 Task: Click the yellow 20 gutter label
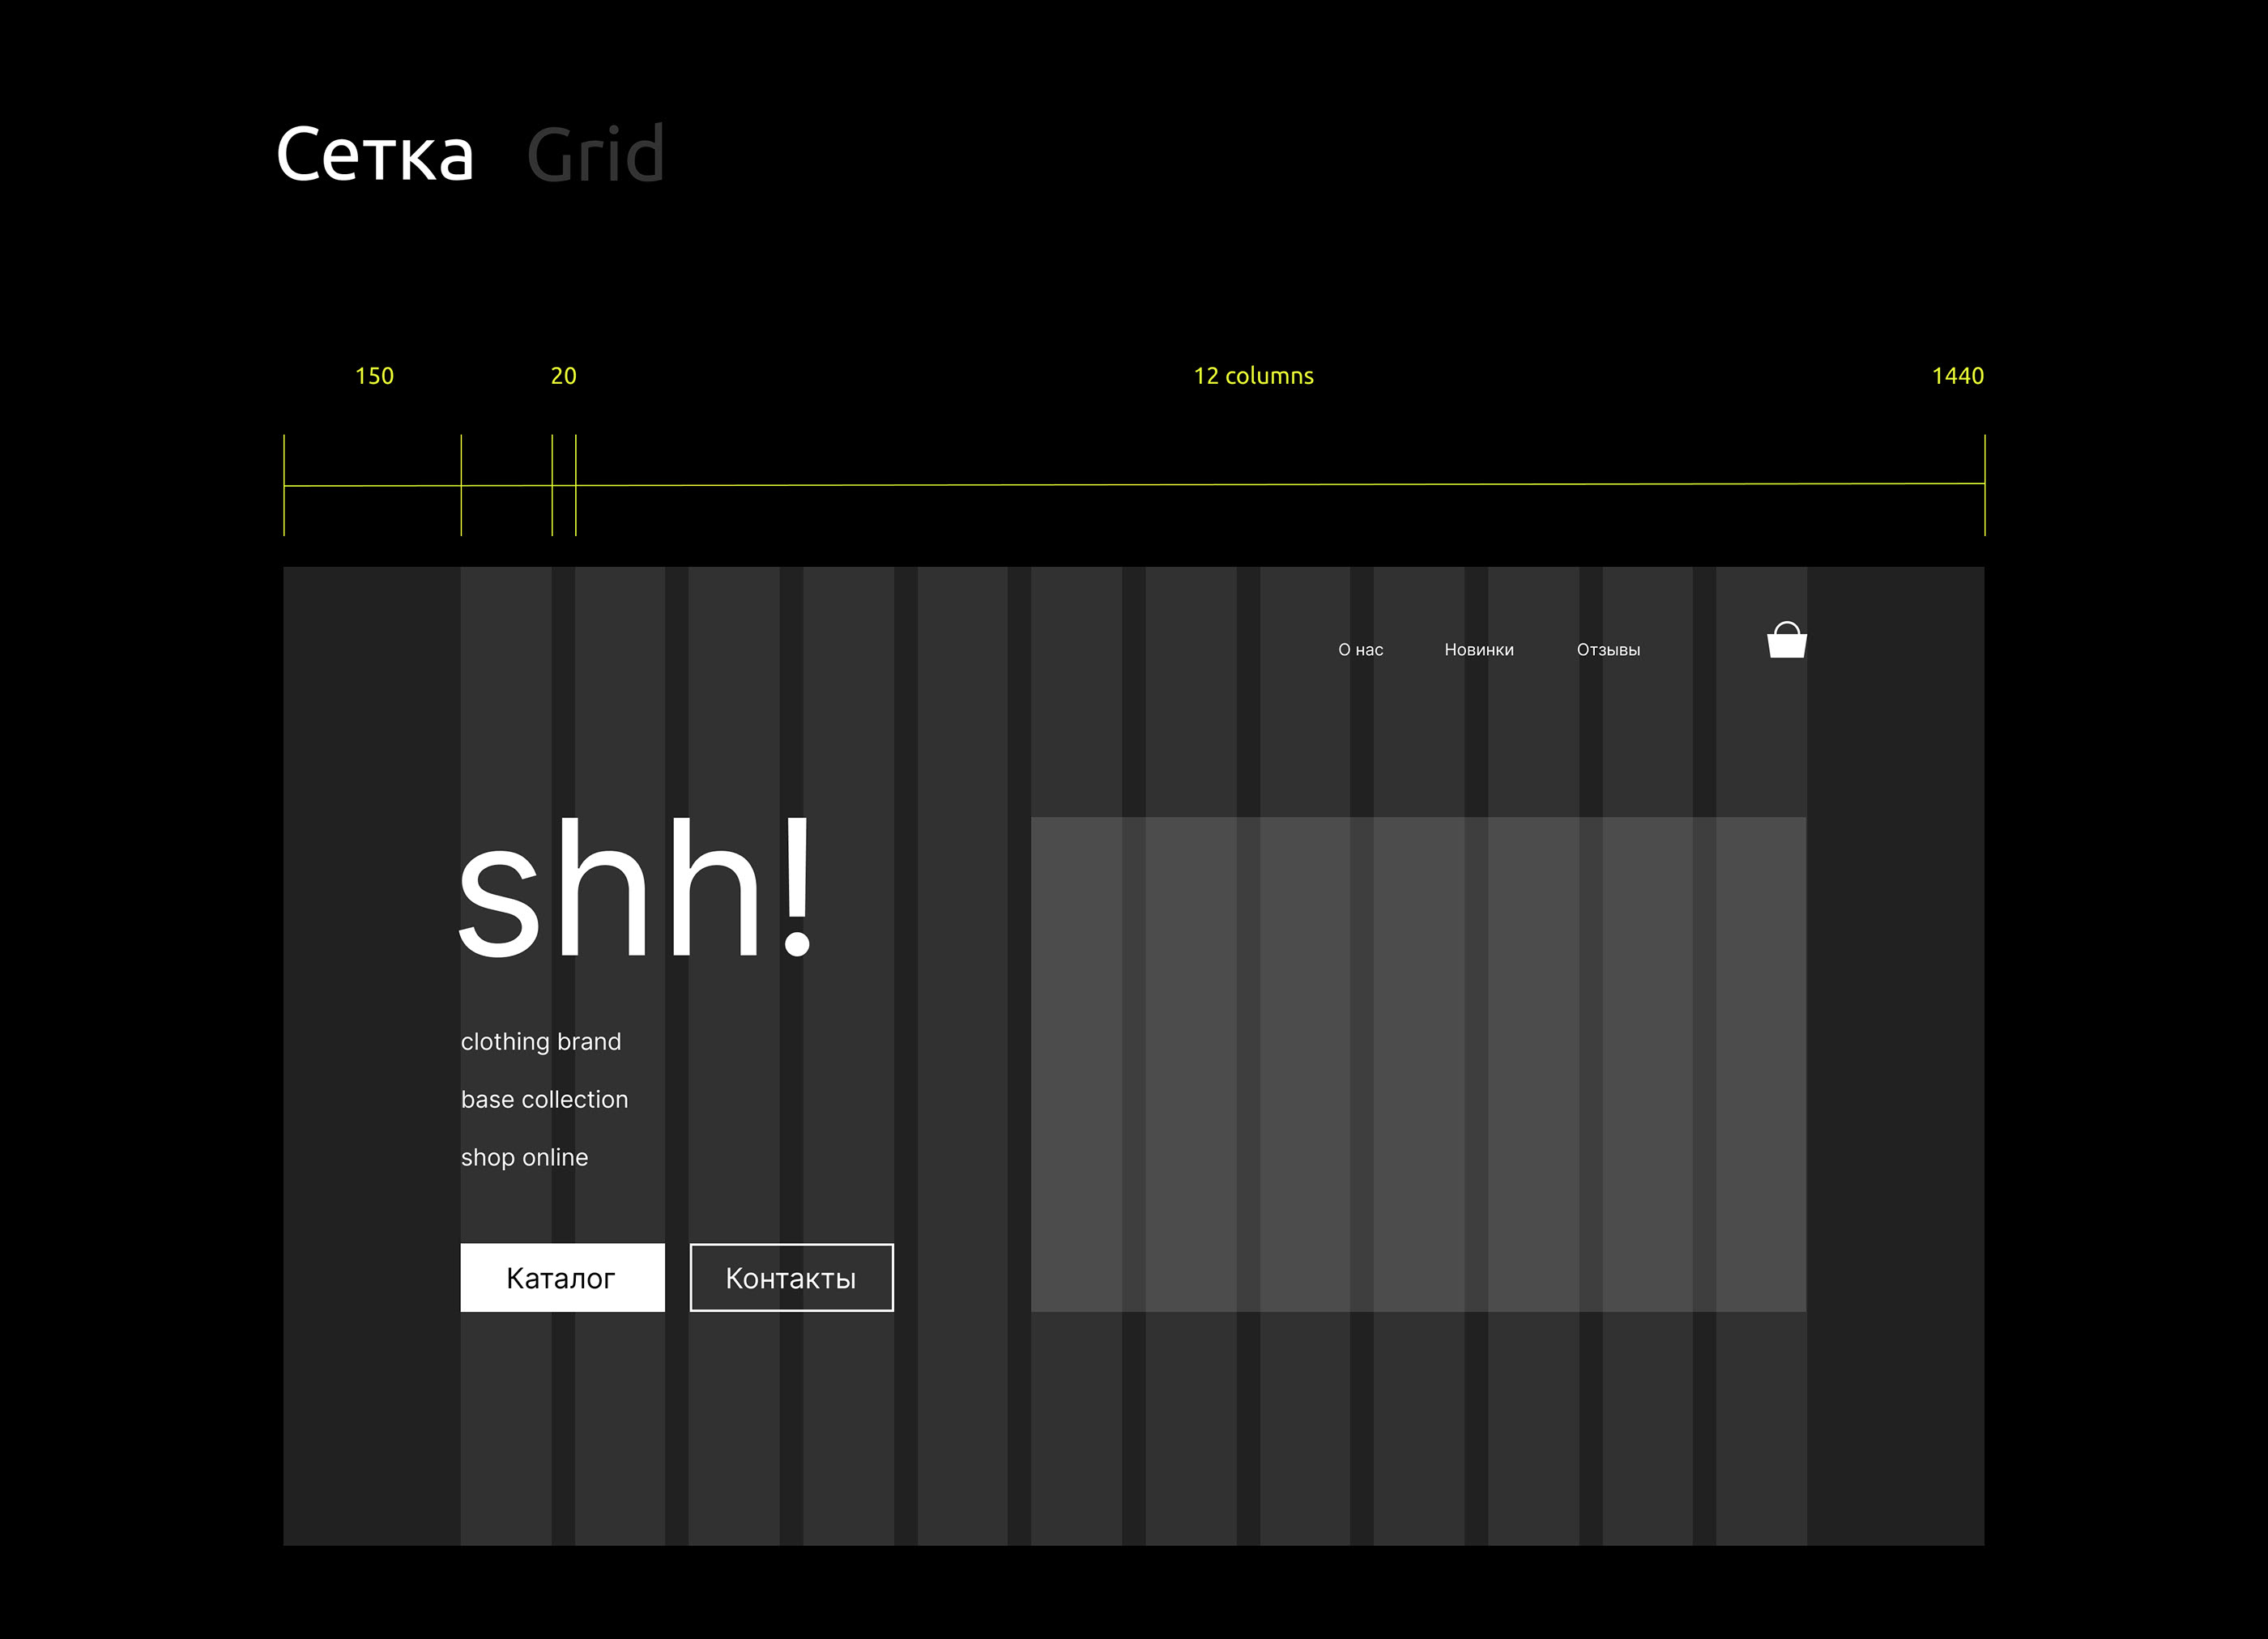563,376
